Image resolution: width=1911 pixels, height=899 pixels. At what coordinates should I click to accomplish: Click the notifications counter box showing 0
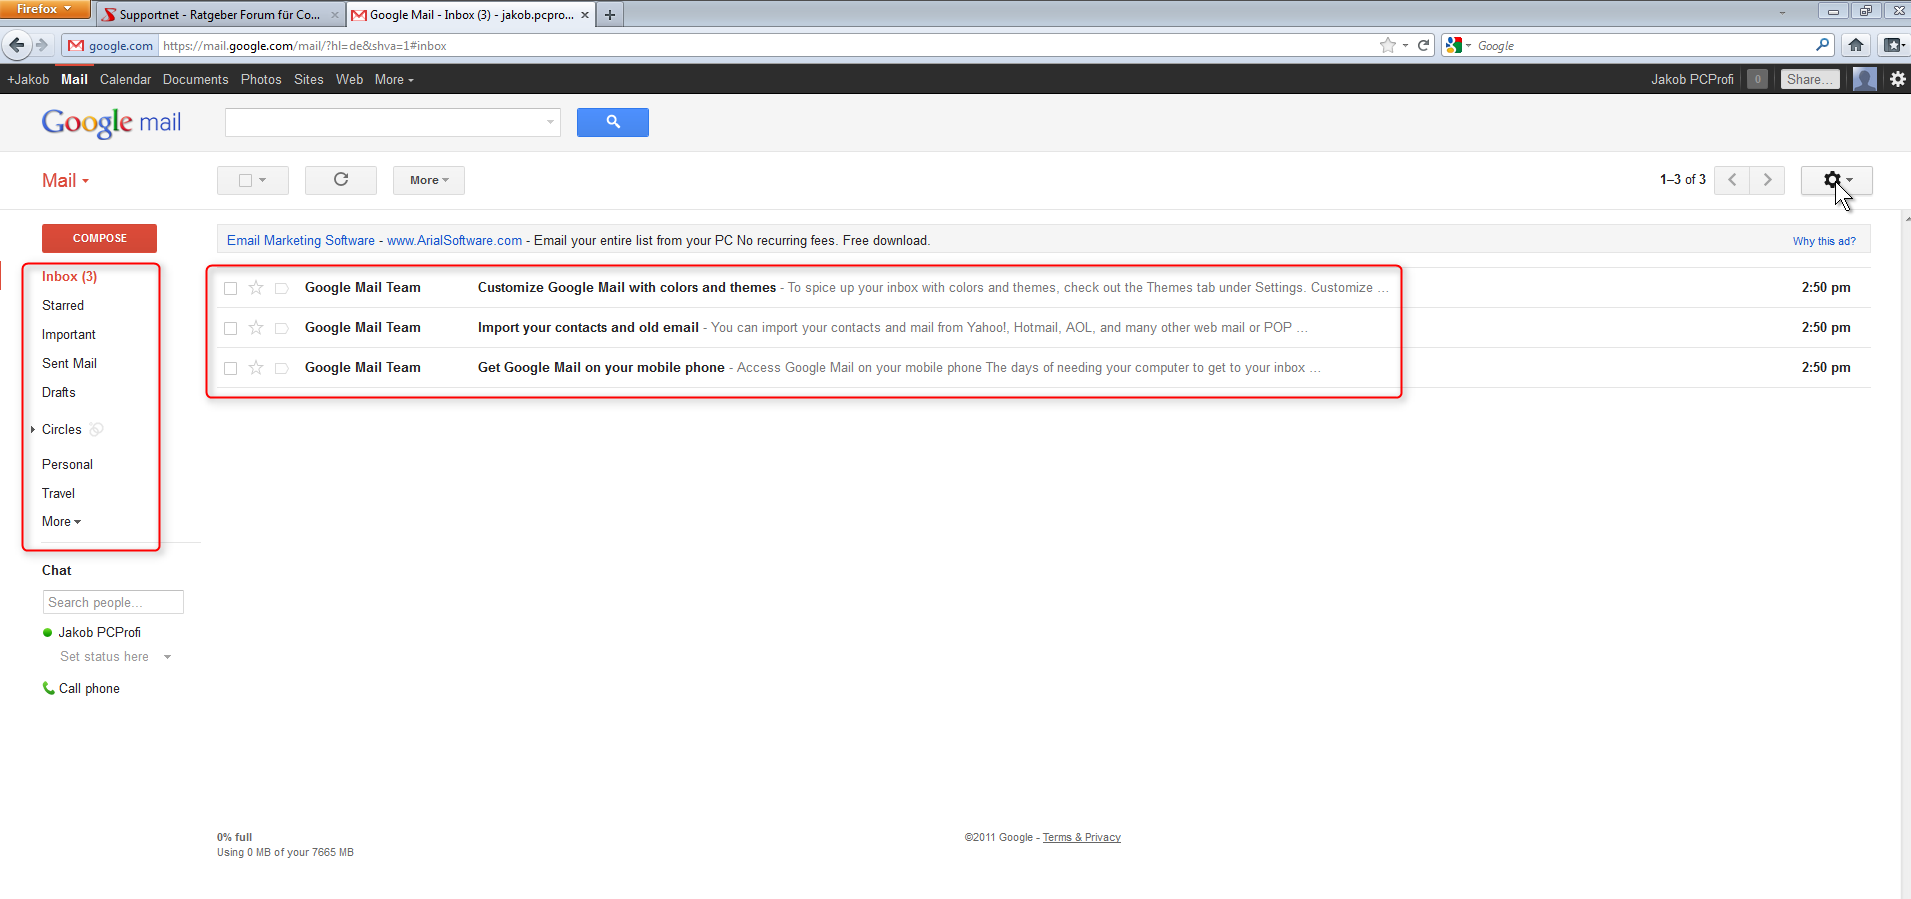click(x=1757, y=79)
